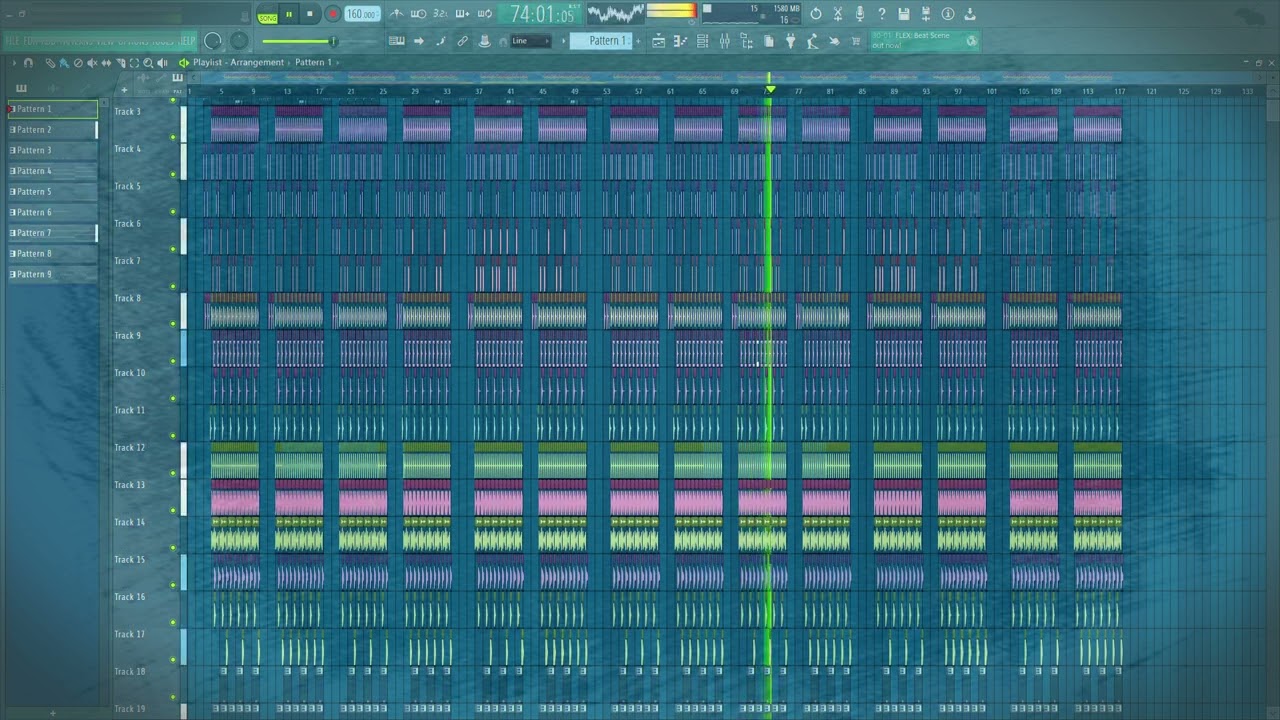
Task: Click the save new version icon
Action: [x=926, y=14]
